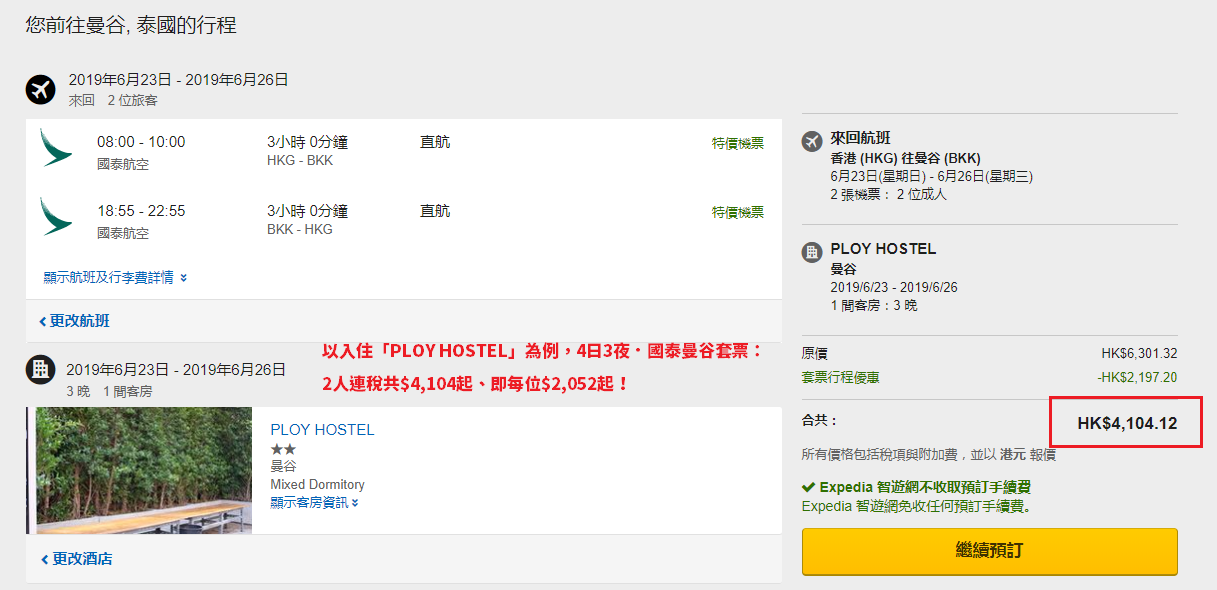Click the Expedia 智遊網免收任何預訂手續費 text
1217x590 pixels.
tap(917, 506)
